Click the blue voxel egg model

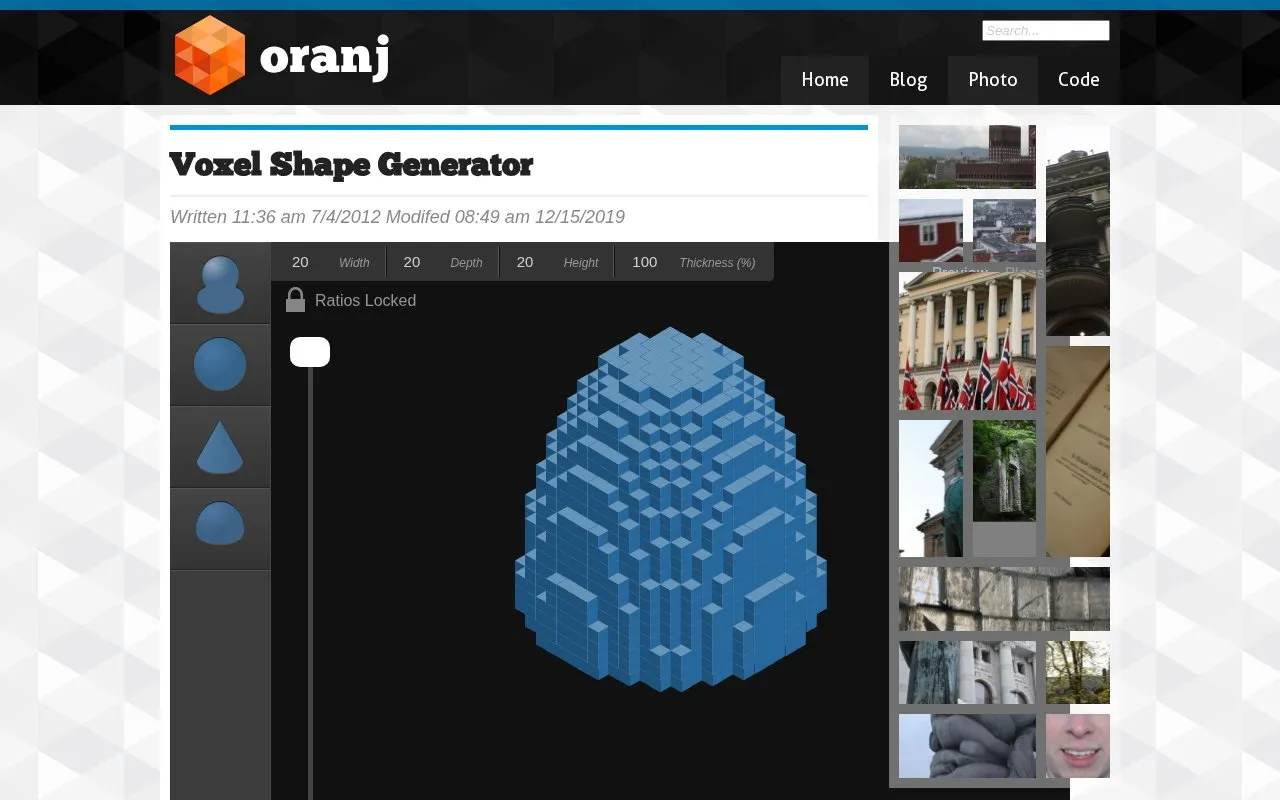click(671, 509)
